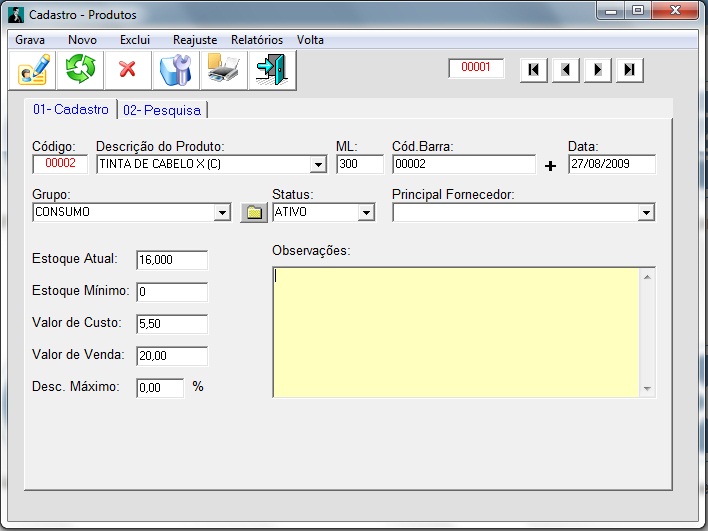The width and height of the screenshot is (708, 531).
Task: Click the Grava save icon with pencil
Action: point(33,69)
